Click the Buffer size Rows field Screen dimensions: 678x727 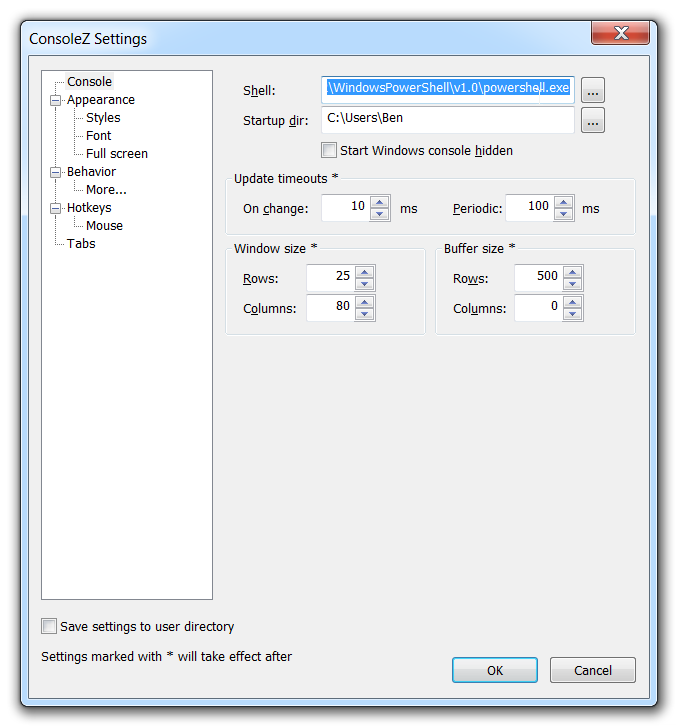(x=539, y=278)
